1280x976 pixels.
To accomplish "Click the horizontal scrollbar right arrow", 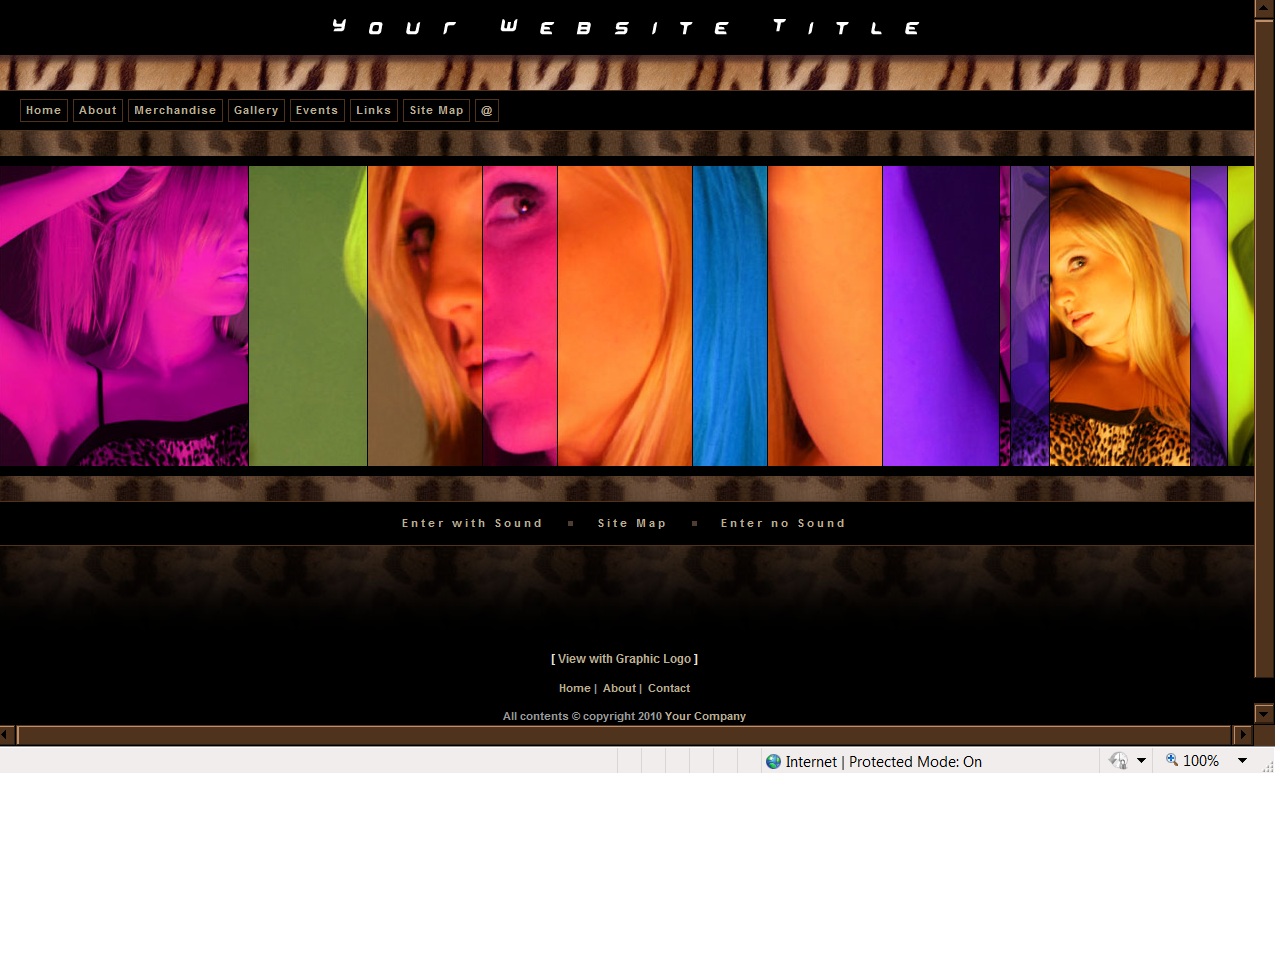I will tap(1243, 735).
